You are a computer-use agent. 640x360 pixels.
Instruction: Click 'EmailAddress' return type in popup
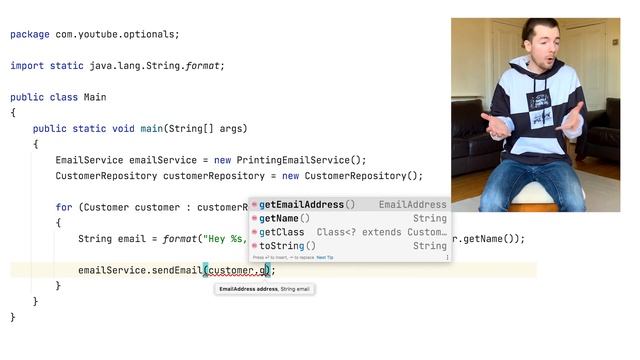413,204
